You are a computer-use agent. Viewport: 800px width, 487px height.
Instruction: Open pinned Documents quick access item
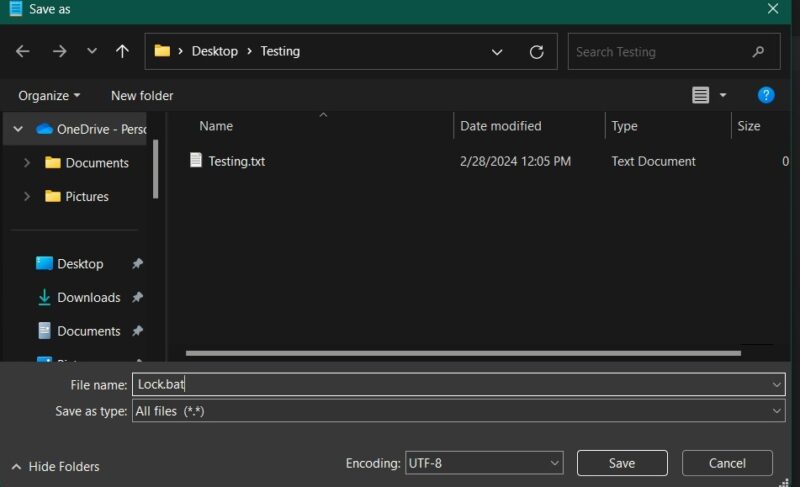point(79,331)
